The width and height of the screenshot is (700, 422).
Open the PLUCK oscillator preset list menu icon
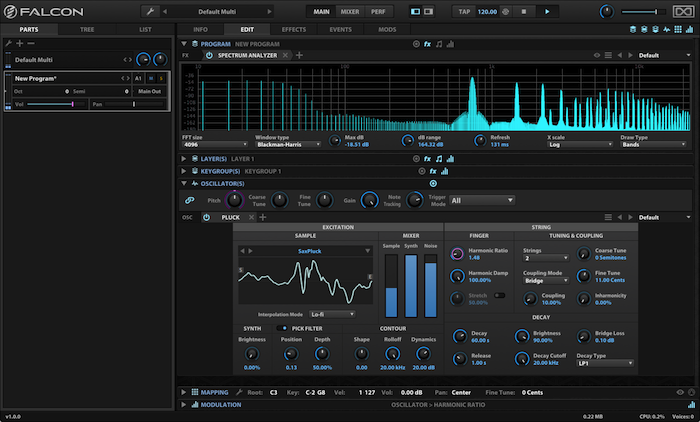608,217
